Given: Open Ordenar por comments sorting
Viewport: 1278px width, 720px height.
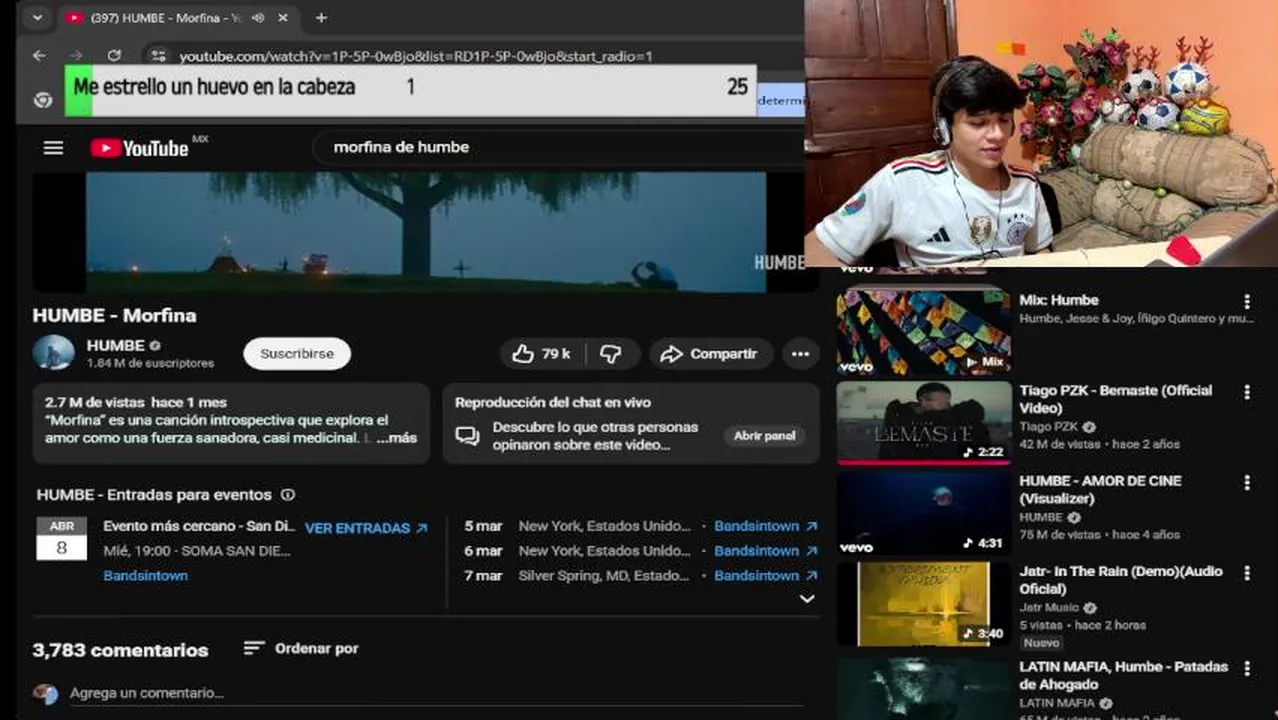Looking at the screenshot, I should [x=301, y=649].
